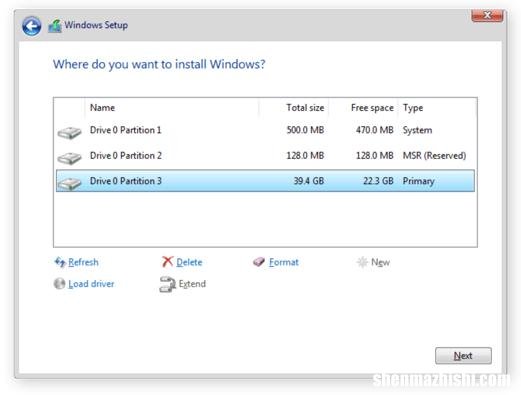Click the eraser Format icon
This screenshot has height=395, width=521.
tap(259, 262)
